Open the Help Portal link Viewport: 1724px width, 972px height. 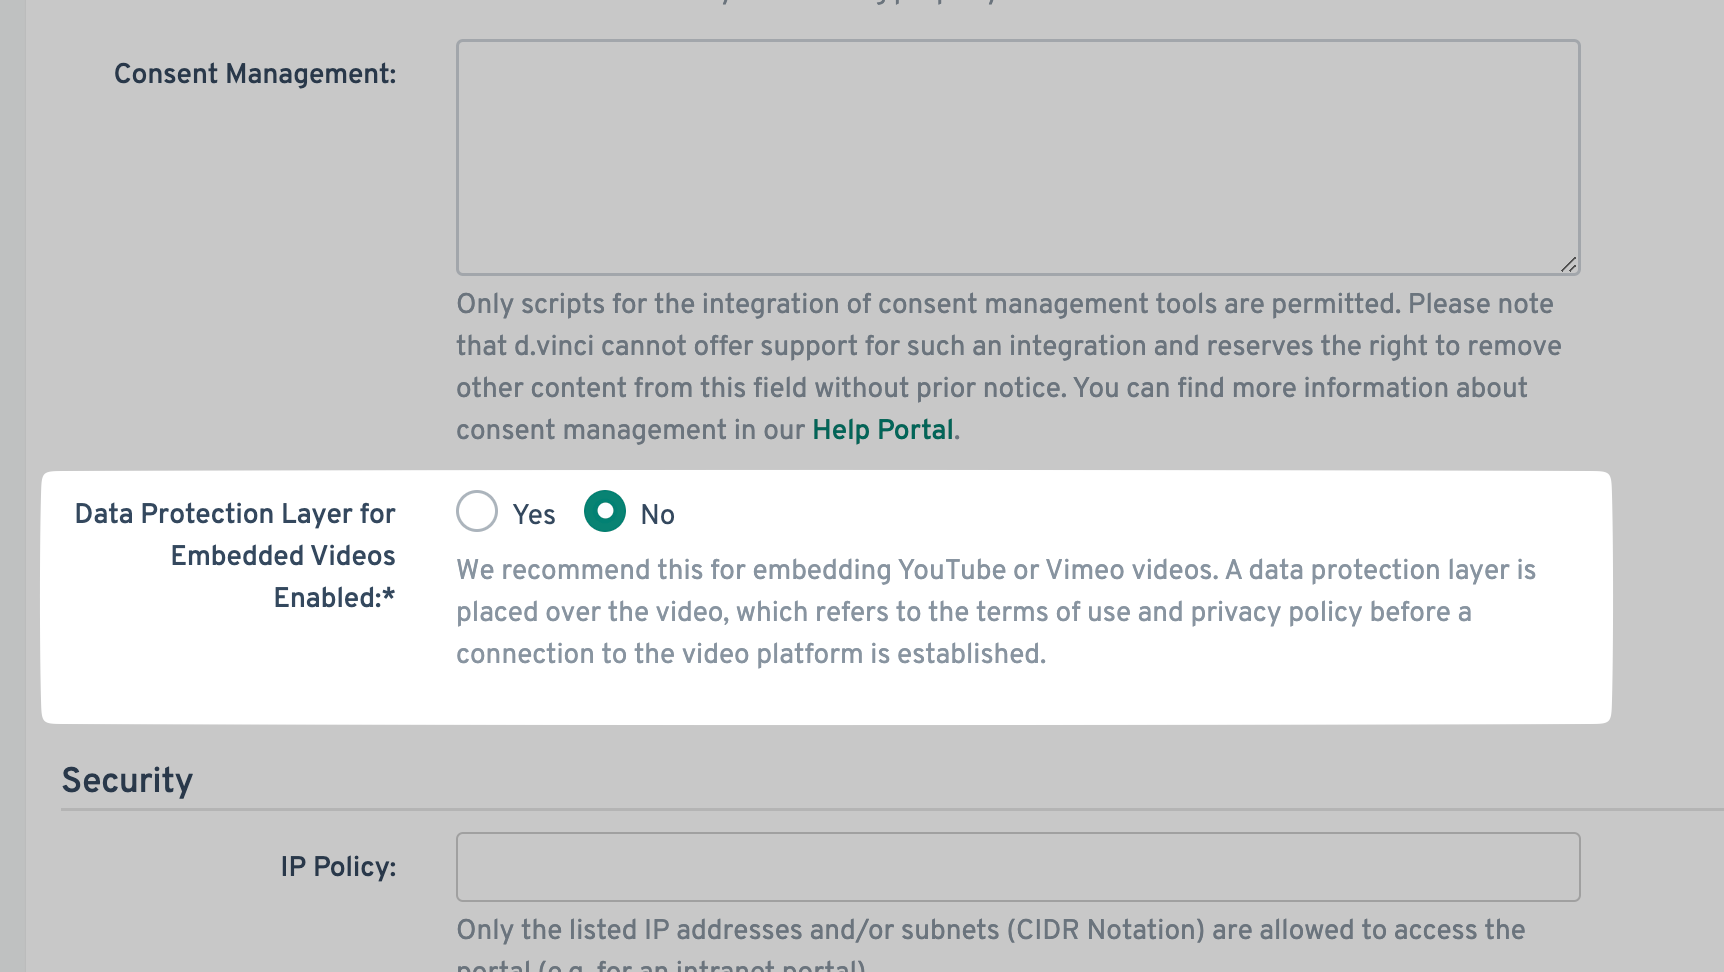[x=882, y=430]
